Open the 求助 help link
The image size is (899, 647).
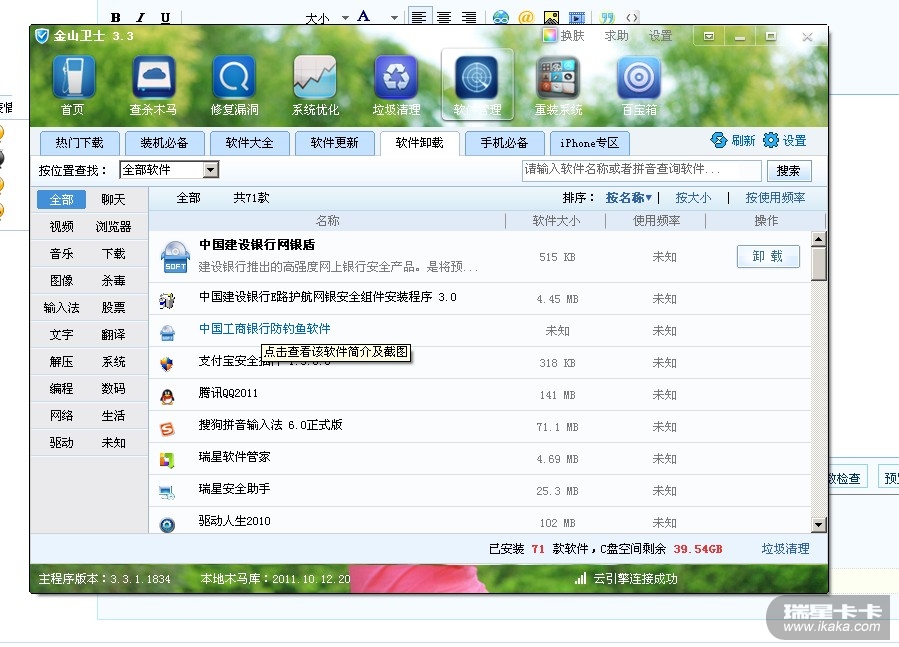[616, 36]
